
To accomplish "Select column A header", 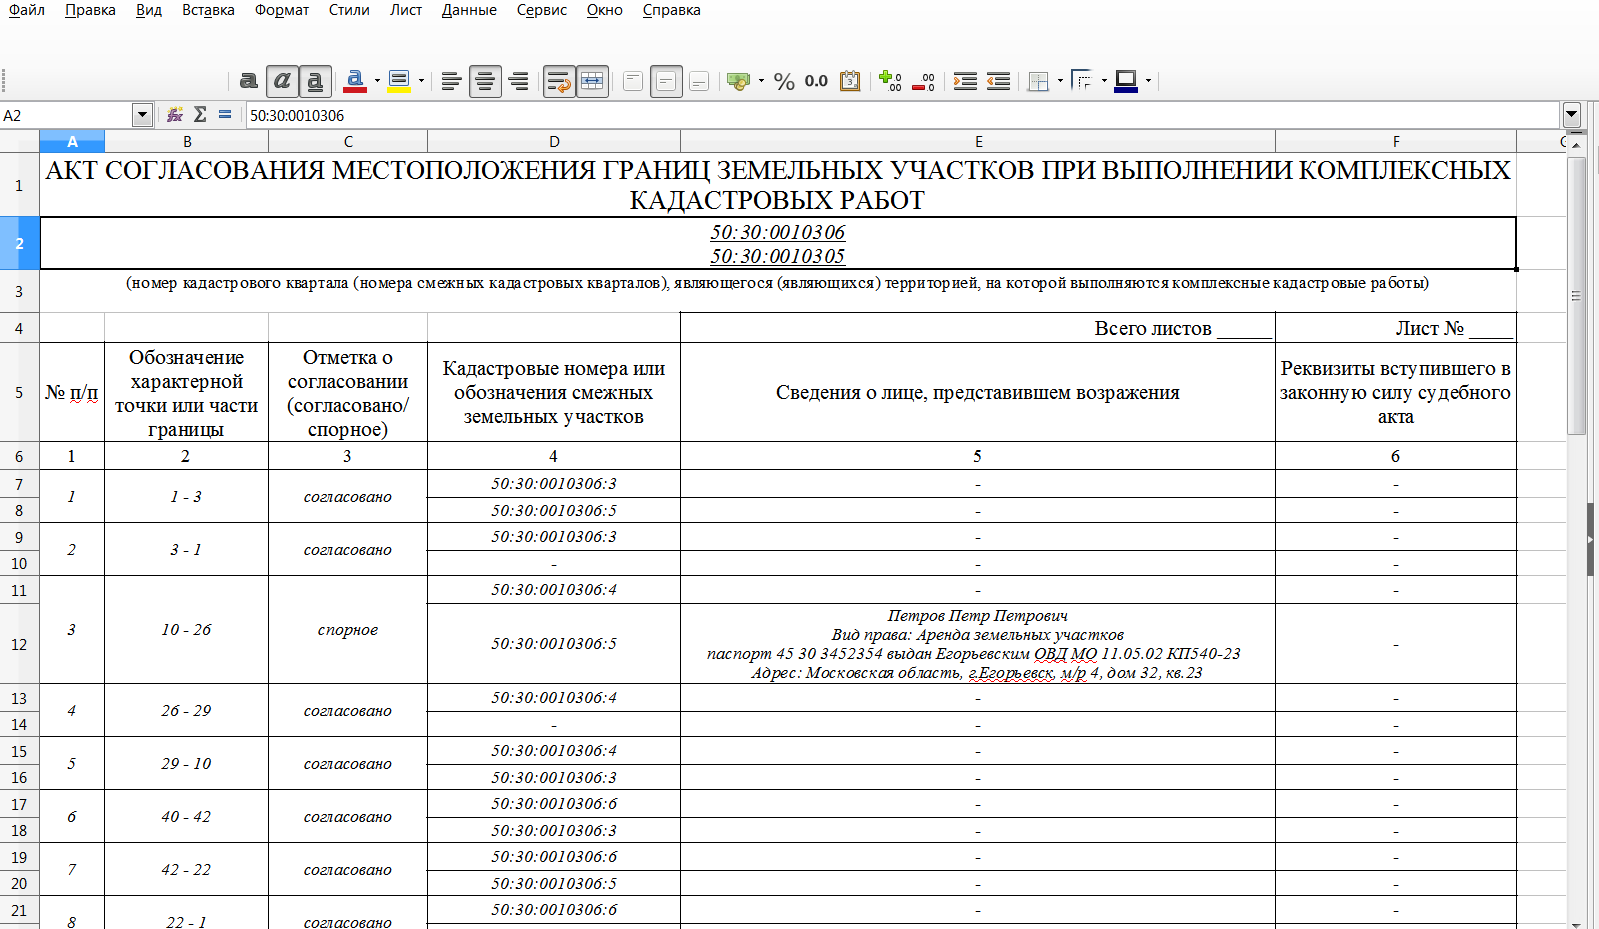I will (x=72, y=141).
